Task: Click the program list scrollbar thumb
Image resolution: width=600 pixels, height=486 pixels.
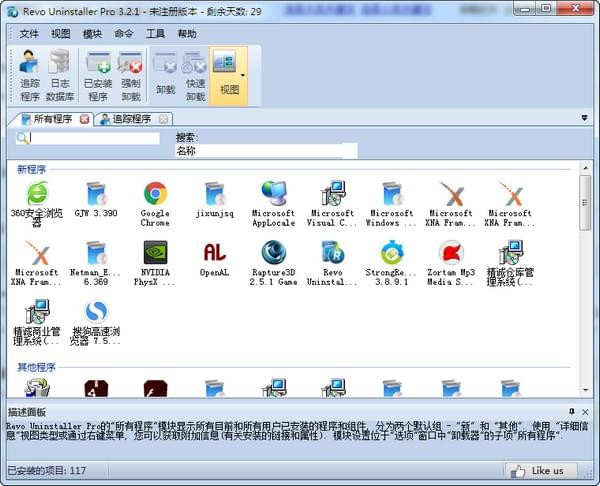Action: tap(585, 203)
